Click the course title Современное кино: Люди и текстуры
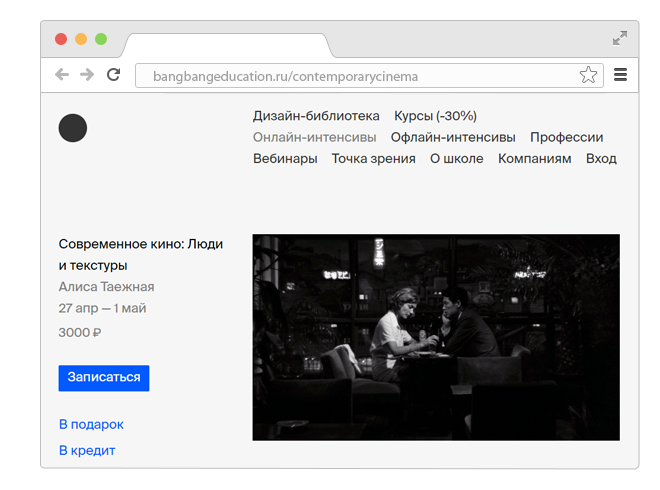 pos(141,255)
